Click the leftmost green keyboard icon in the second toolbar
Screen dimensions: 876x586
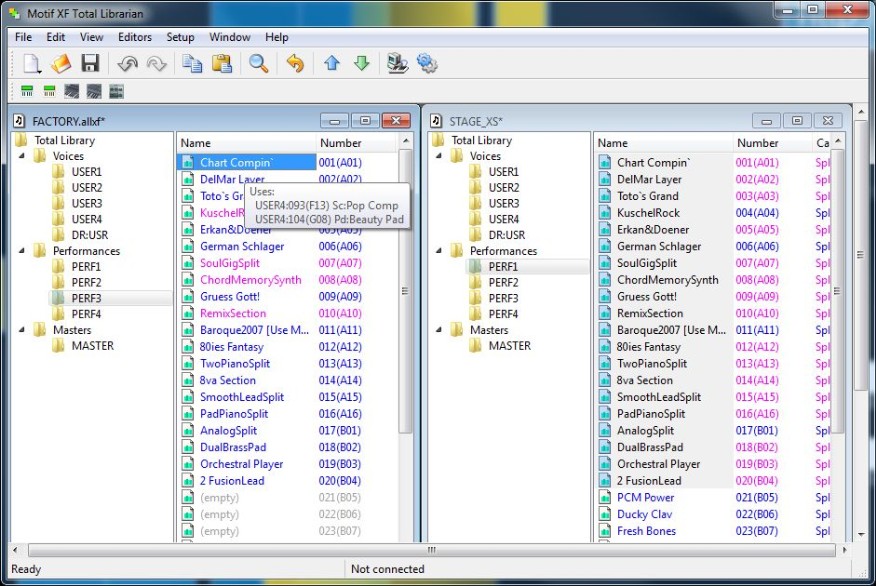27,92
